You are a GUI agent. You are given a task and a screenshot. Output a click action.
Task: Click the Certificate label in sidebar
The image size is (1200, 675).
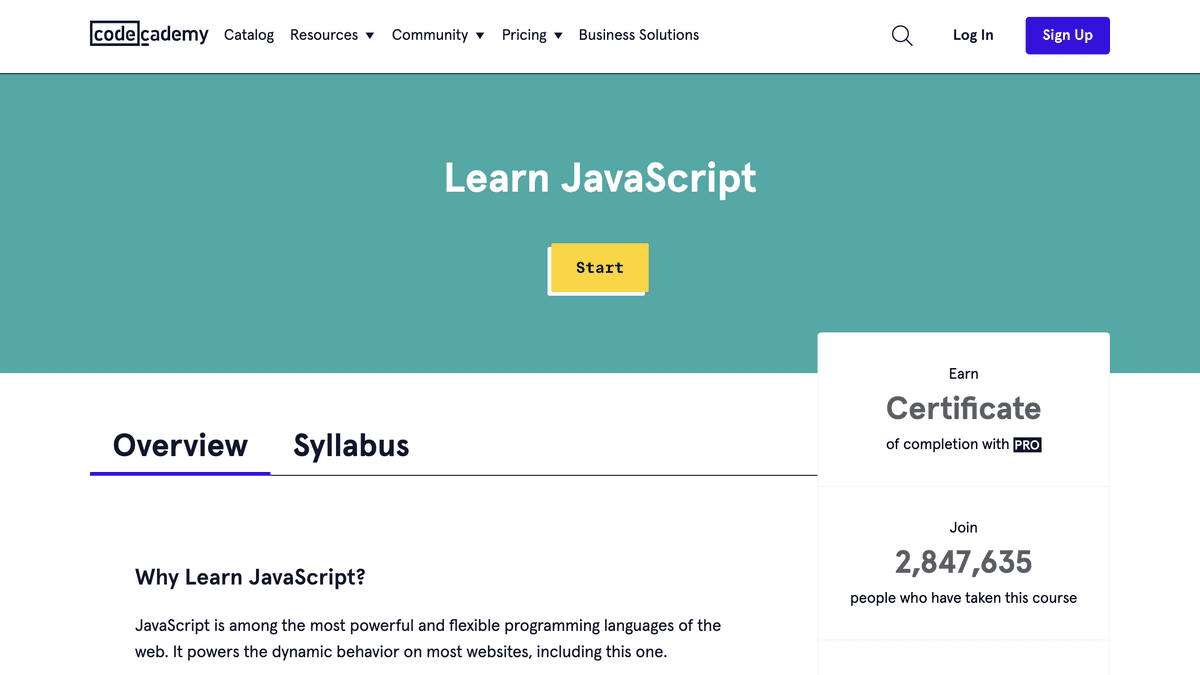pos(962,408)
